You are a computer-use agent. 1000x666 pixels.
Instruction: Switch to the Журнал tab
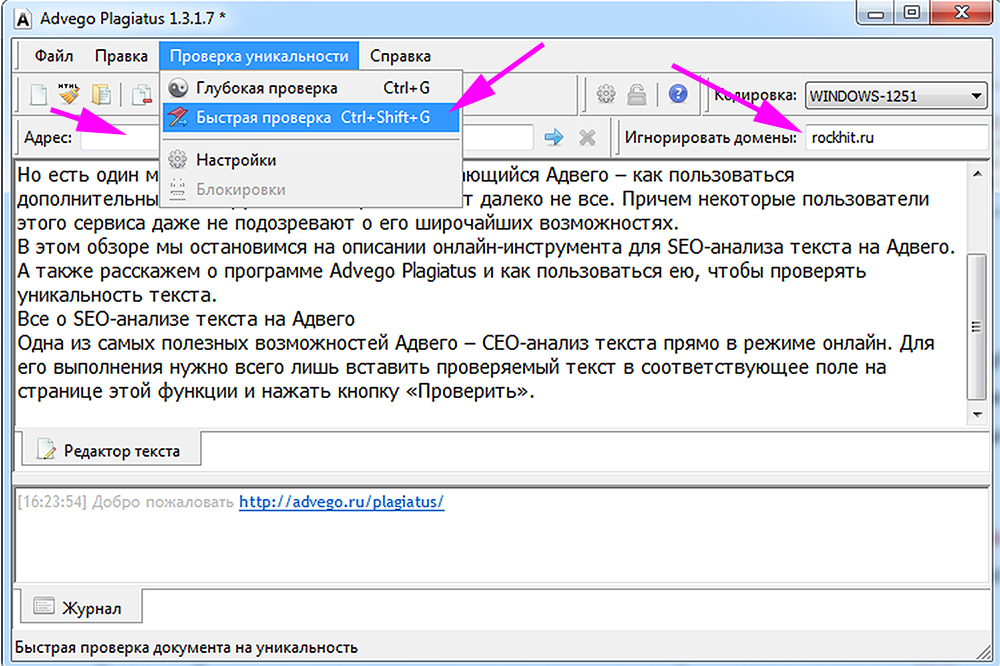tap(78, 607)
